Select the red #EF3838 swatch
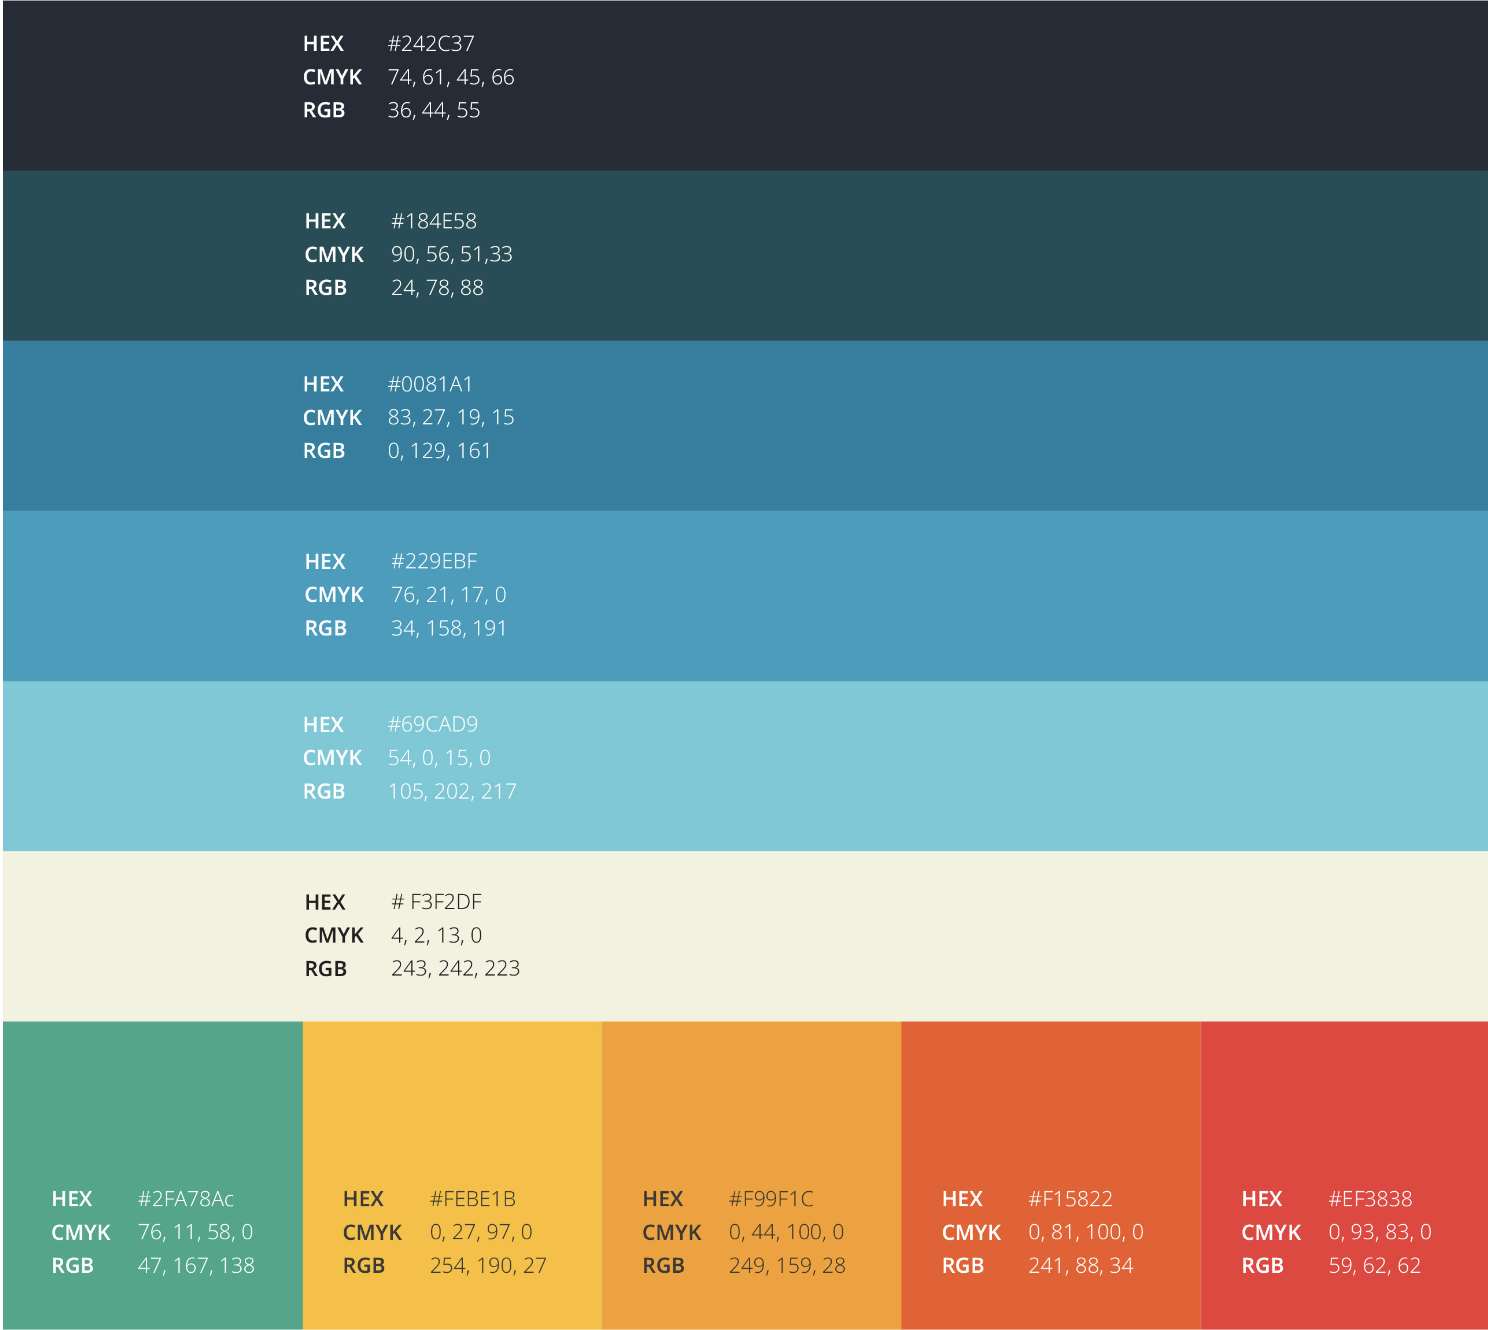1488x1330 pixels. tap(1344, 1100)
